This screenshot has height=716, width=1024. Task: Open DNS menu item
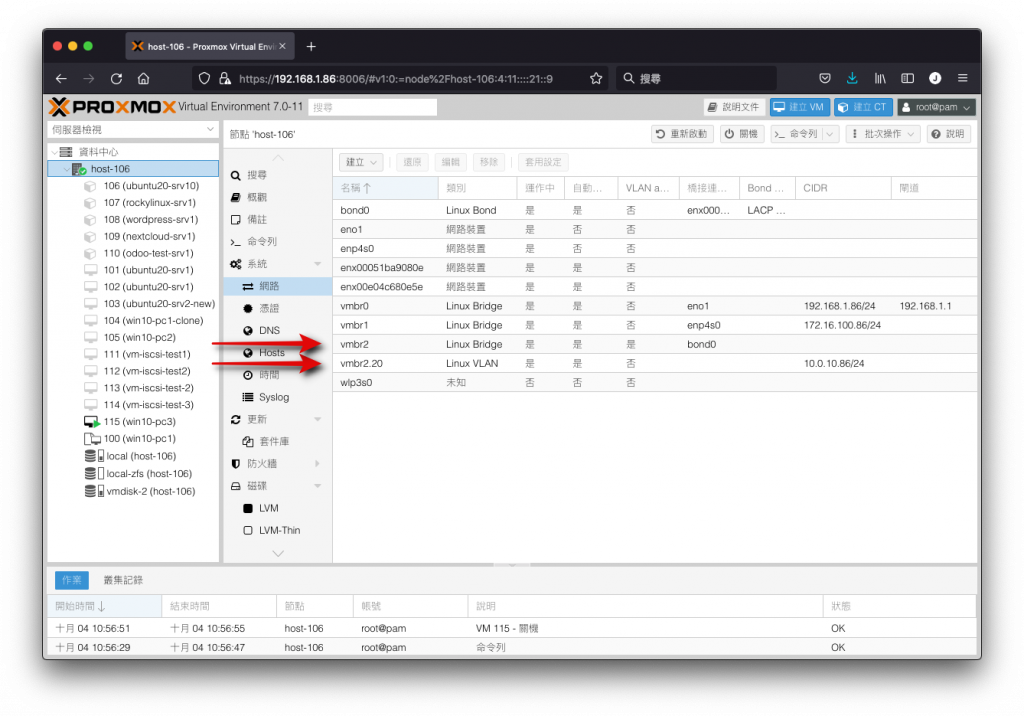pyautogui.click(x=278, y=331)
